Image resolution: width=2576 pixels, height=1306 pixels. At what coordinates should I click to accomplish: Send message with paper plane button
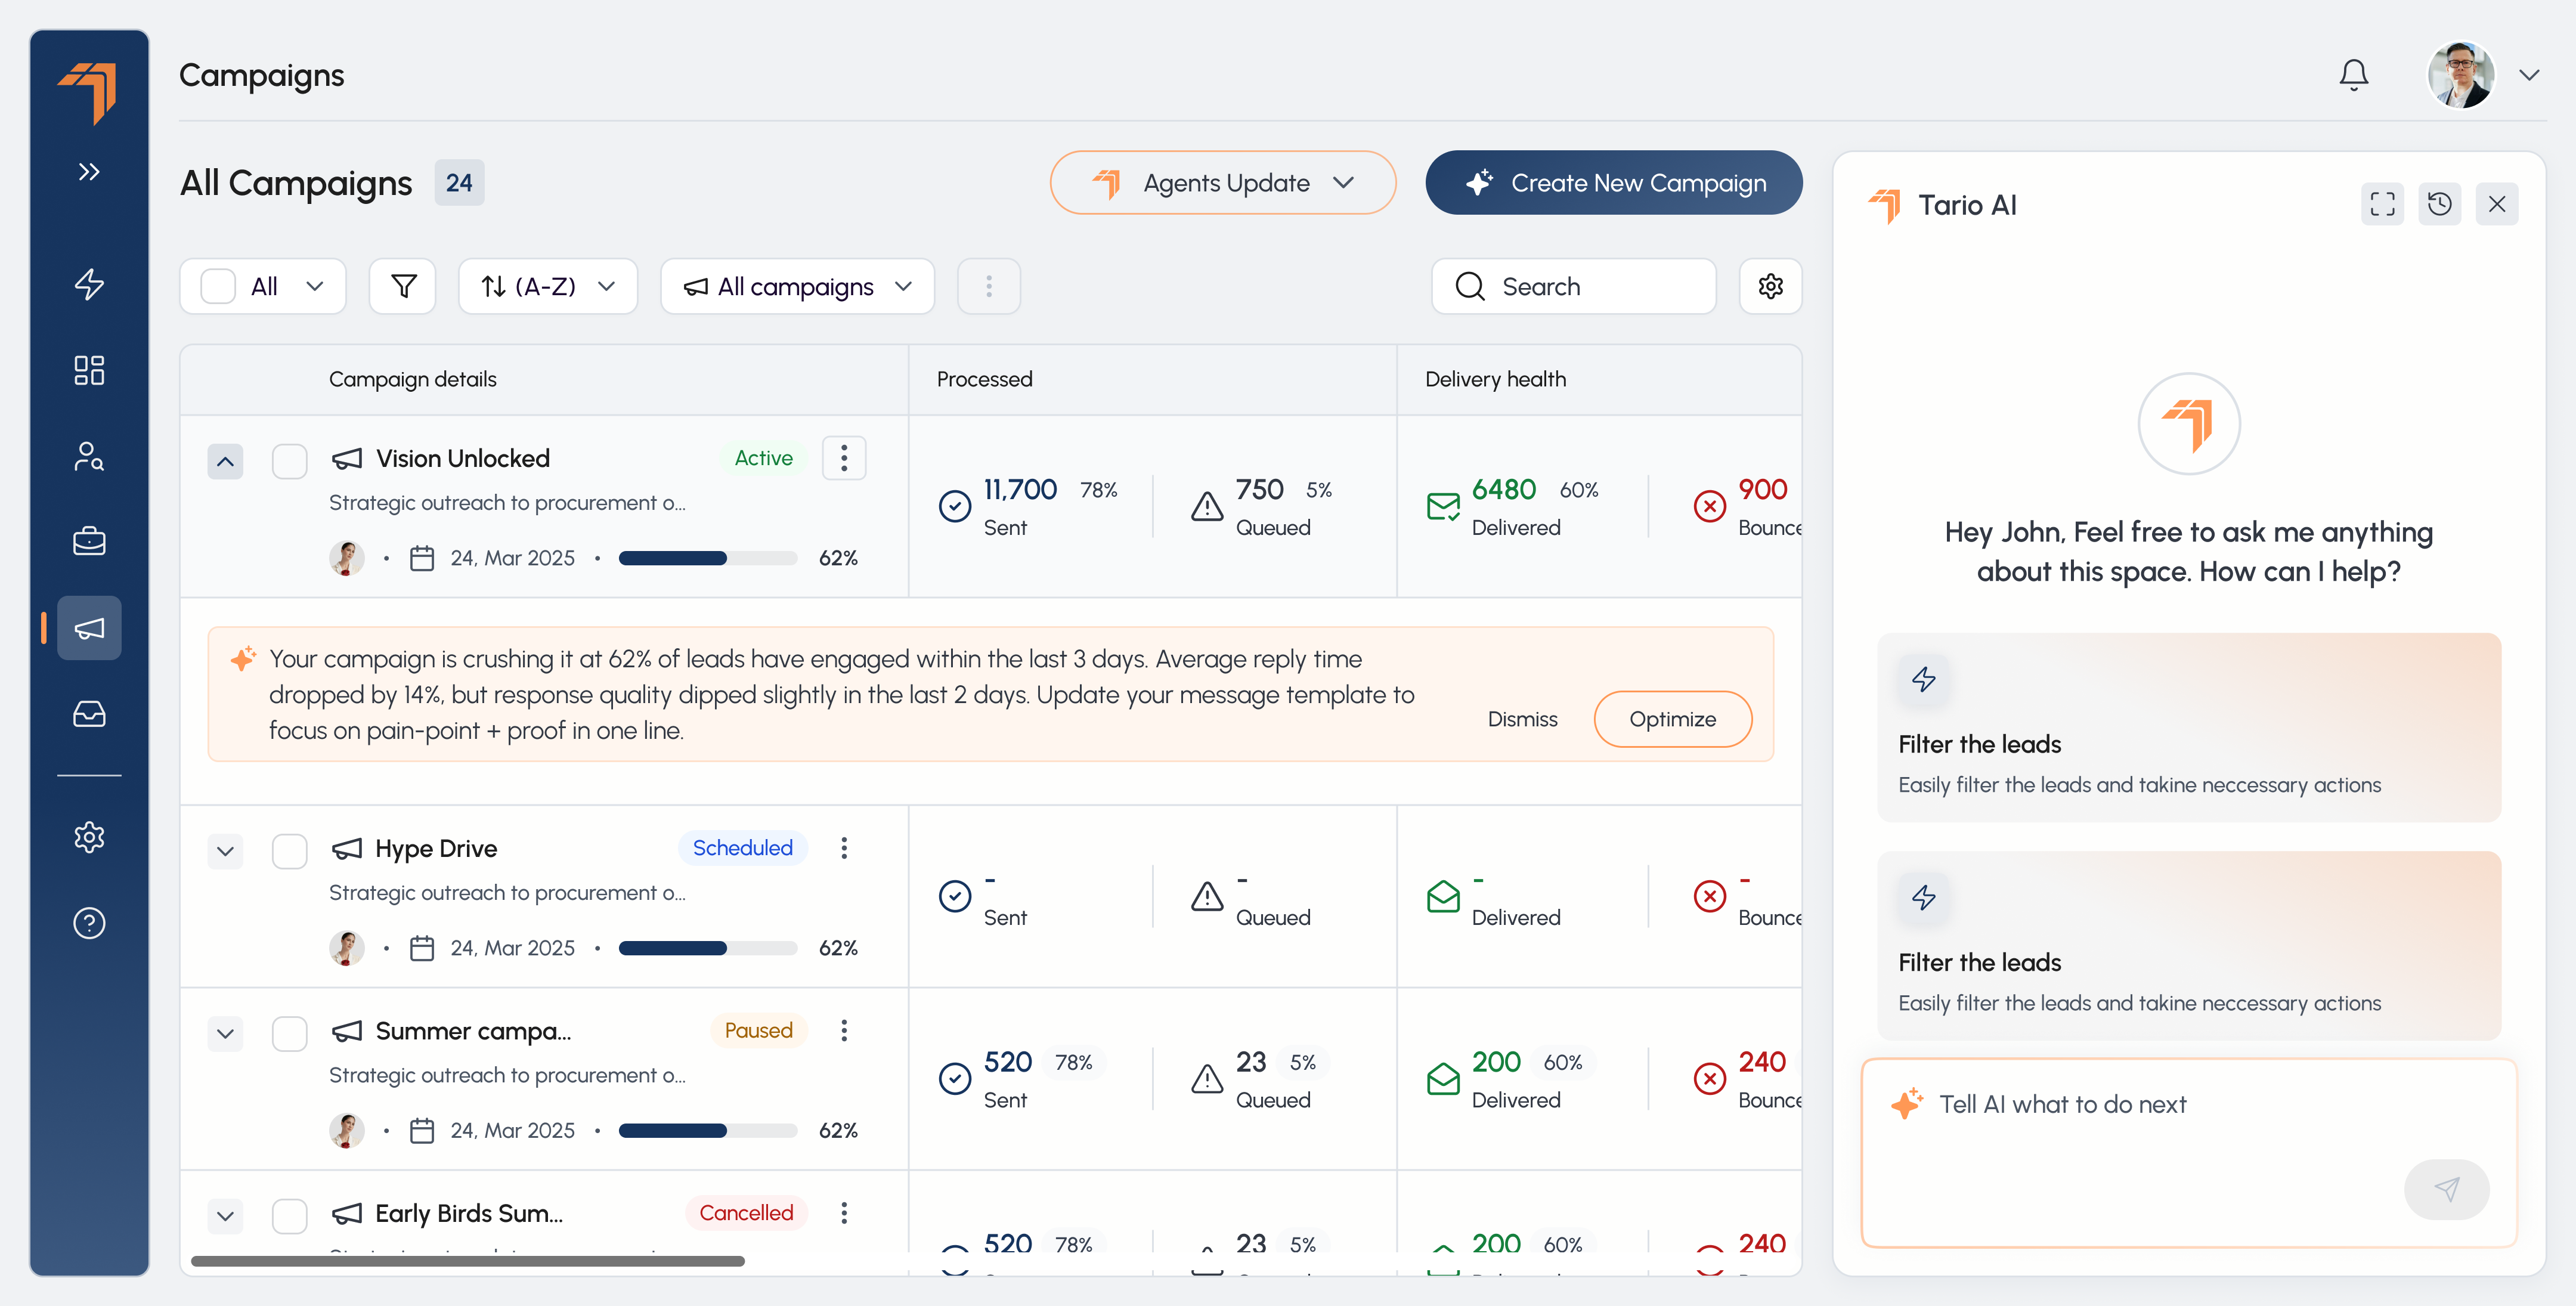[x=2446, y=1189]
